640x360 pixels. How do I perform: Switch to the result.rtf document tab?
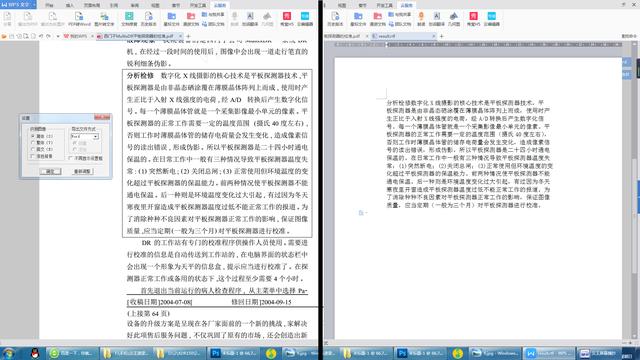point(402,36)
